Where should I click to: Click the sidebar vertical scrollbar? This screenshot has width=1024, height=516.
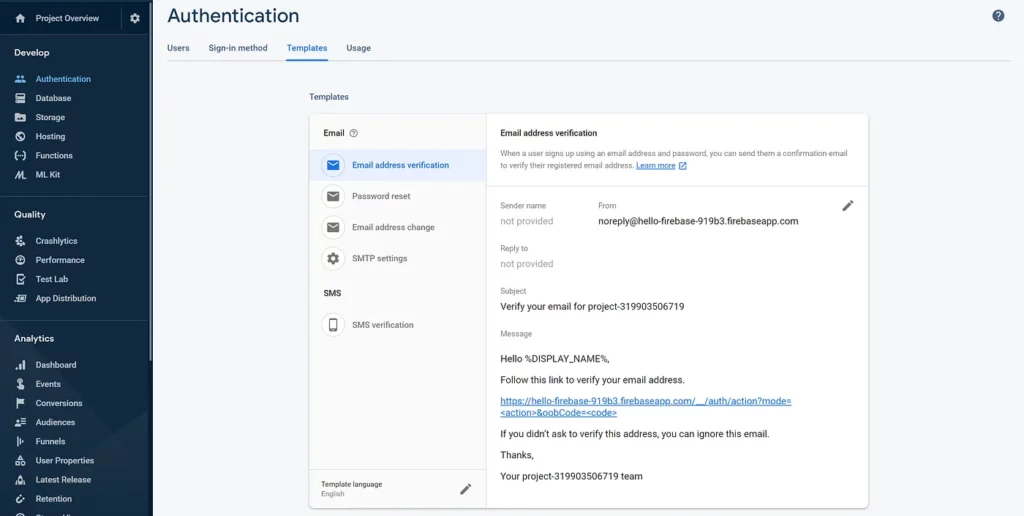[x=151, y=180]
